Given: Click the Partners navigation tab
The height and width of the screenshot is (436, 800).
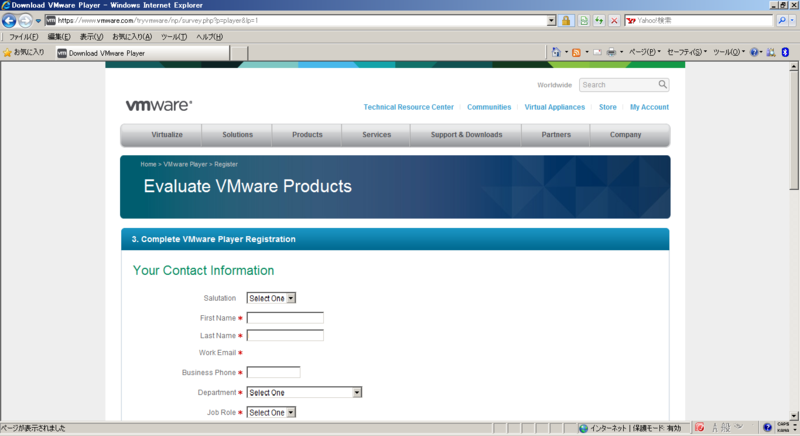Looking at the screenshot, I should pos(556,135).
